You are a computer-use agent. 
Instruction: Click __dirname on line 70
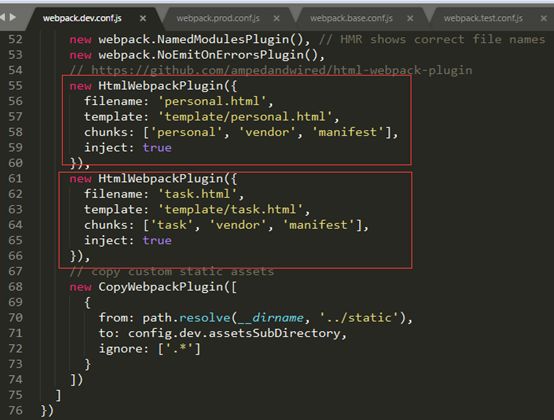(x=271, y=318)
